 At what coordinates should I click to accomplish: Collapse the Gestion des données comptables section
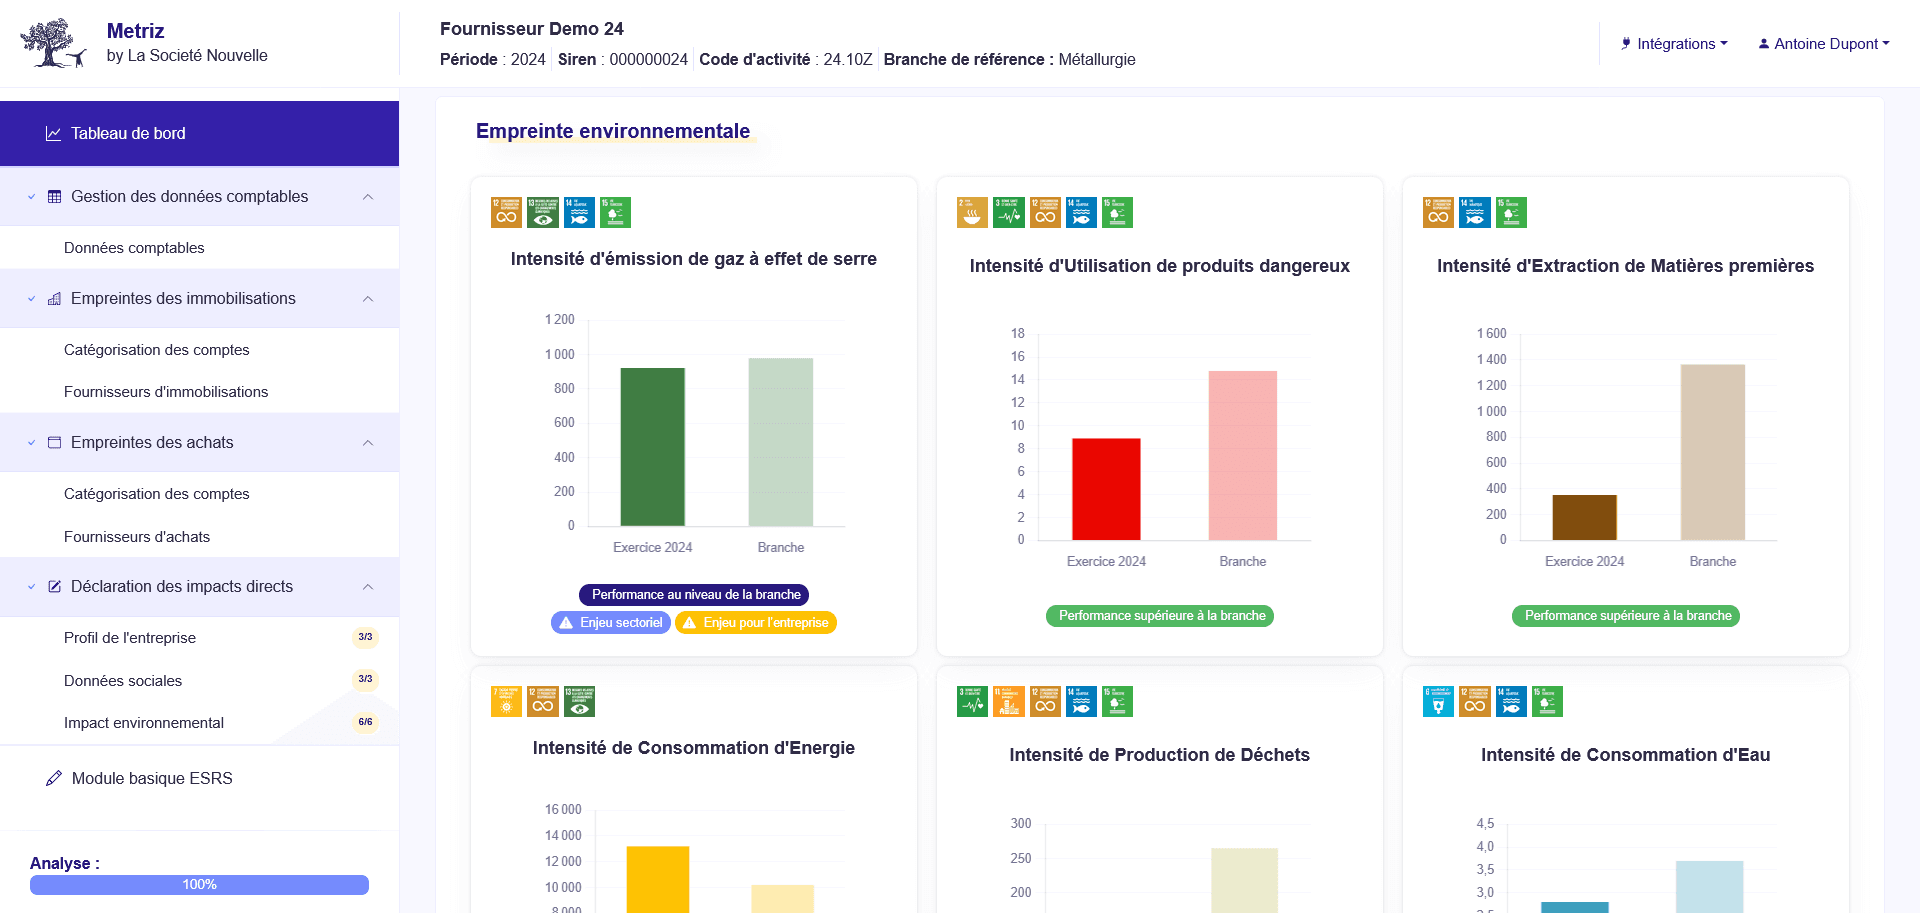(368, 197)
